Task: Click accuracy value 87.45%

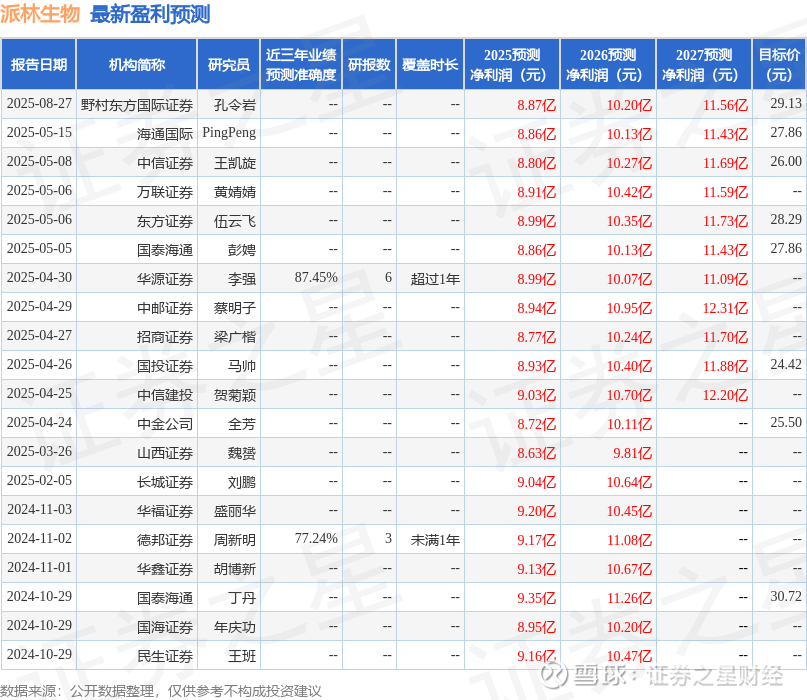Action: (x=316, y=277)
